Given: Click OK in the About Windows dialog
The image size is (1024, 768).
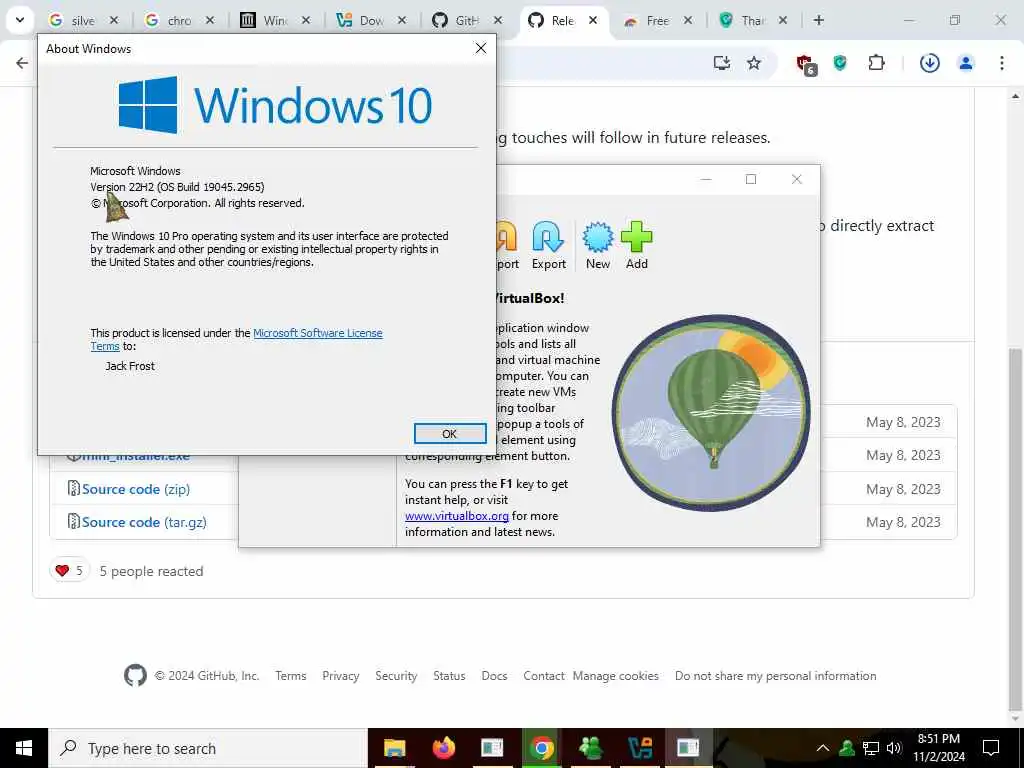Looking at the screenshot, I should 450,434.
